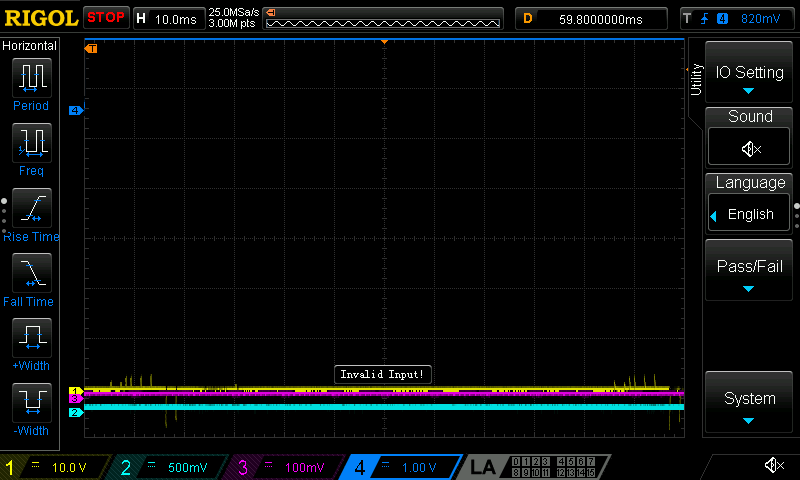Toggle the Sound mute button
The image size is (800, 480).
point(750,148)
